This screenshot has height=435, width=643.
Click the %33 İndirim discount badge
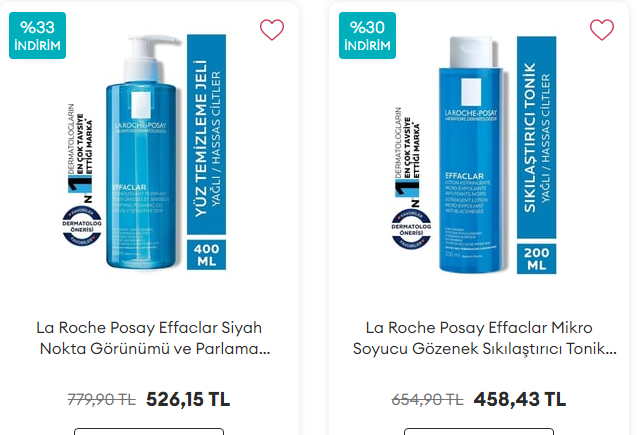tap(37, 36)
